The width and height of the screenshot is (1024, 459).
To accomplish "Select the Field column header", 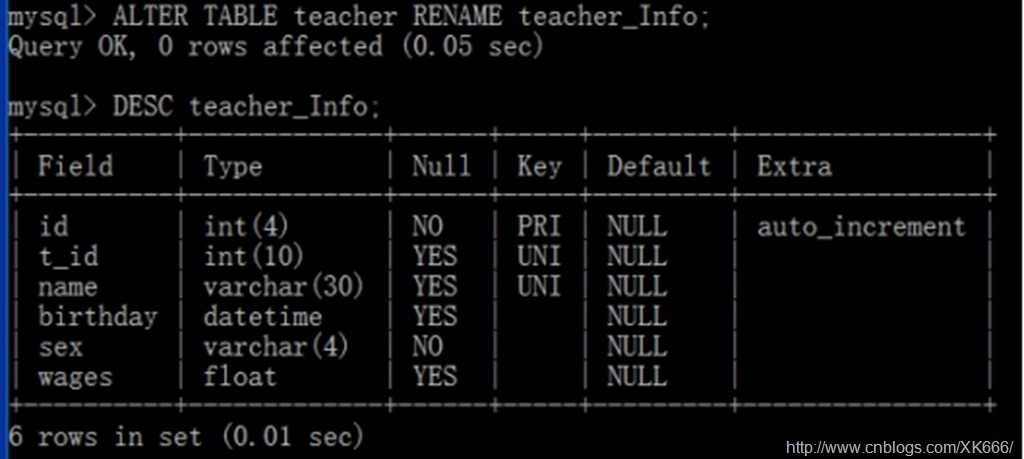I will coord(75,166).
